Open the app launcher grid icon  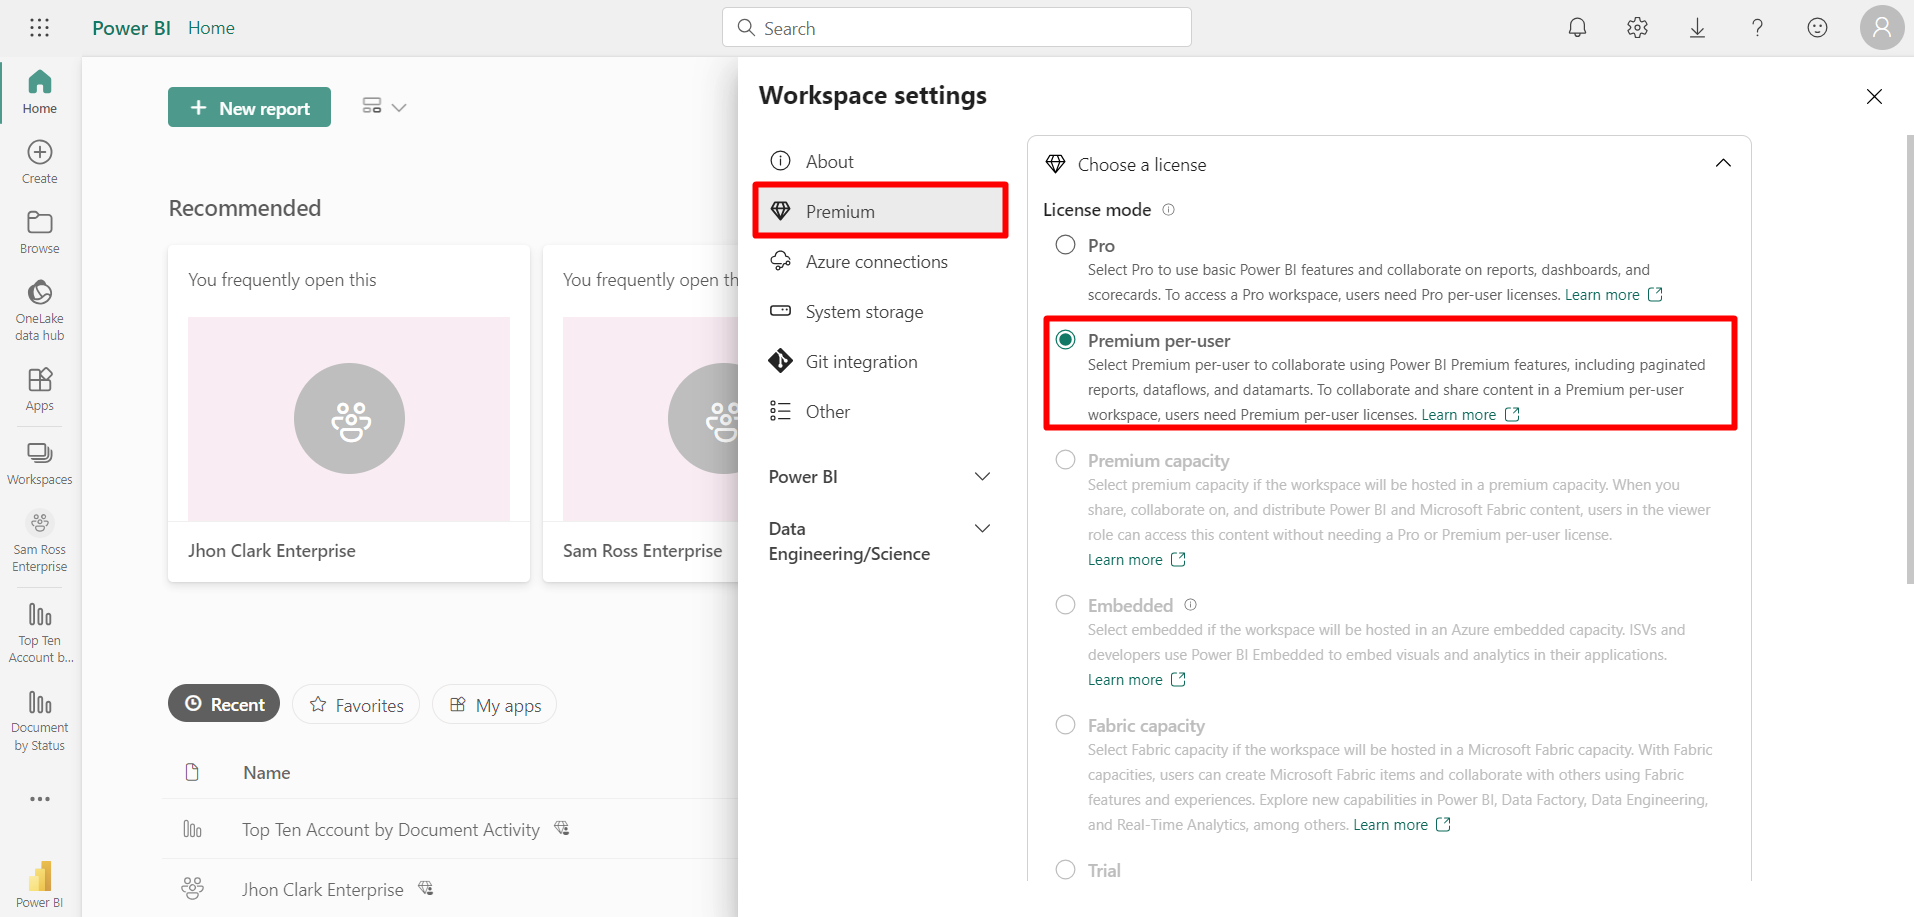[x=39, y=28]
